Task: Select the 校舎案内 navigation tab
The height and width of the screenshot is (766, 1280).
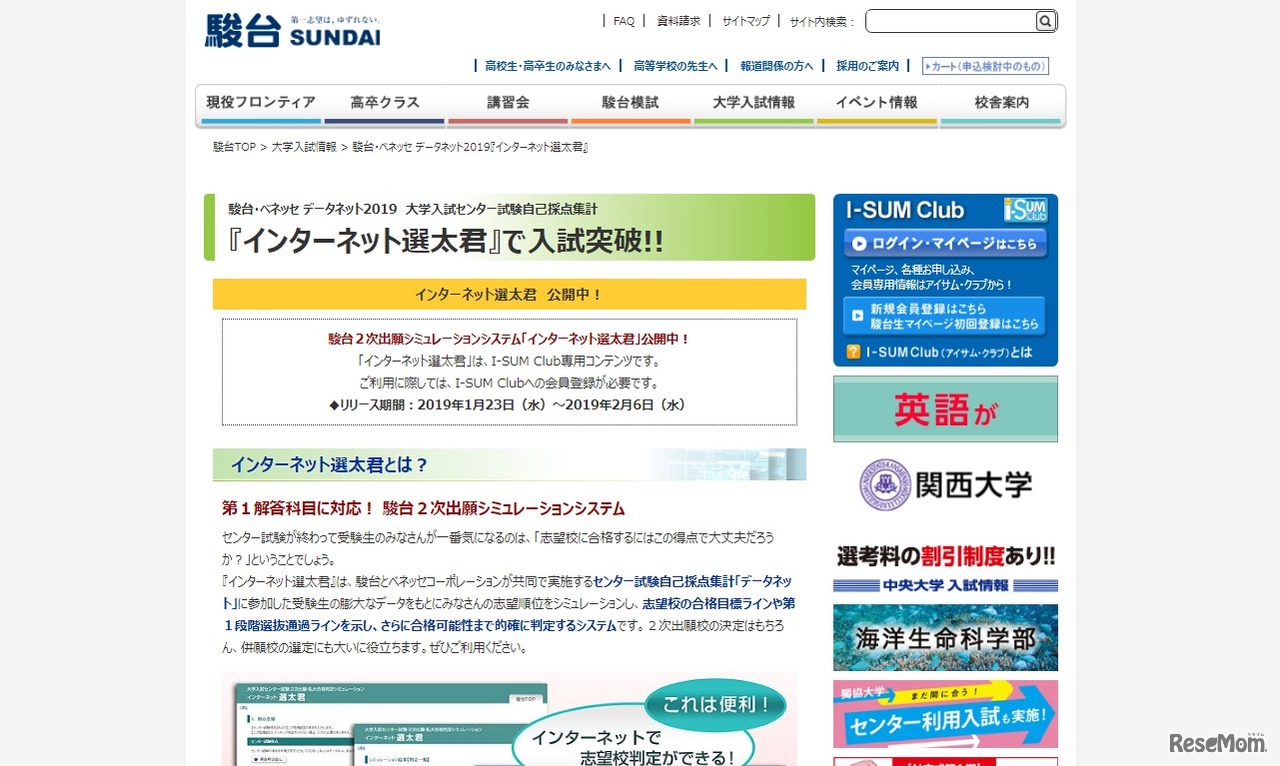Action: click(1001, 102)
